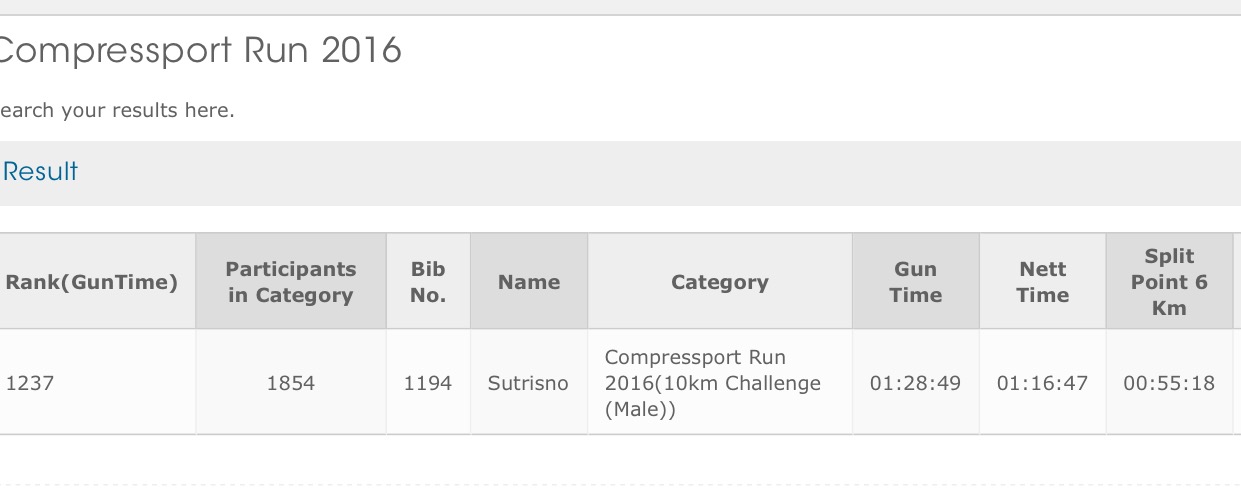Screen dimensions: 1241x496
Task: Click the Name column header
Action: 529,282
